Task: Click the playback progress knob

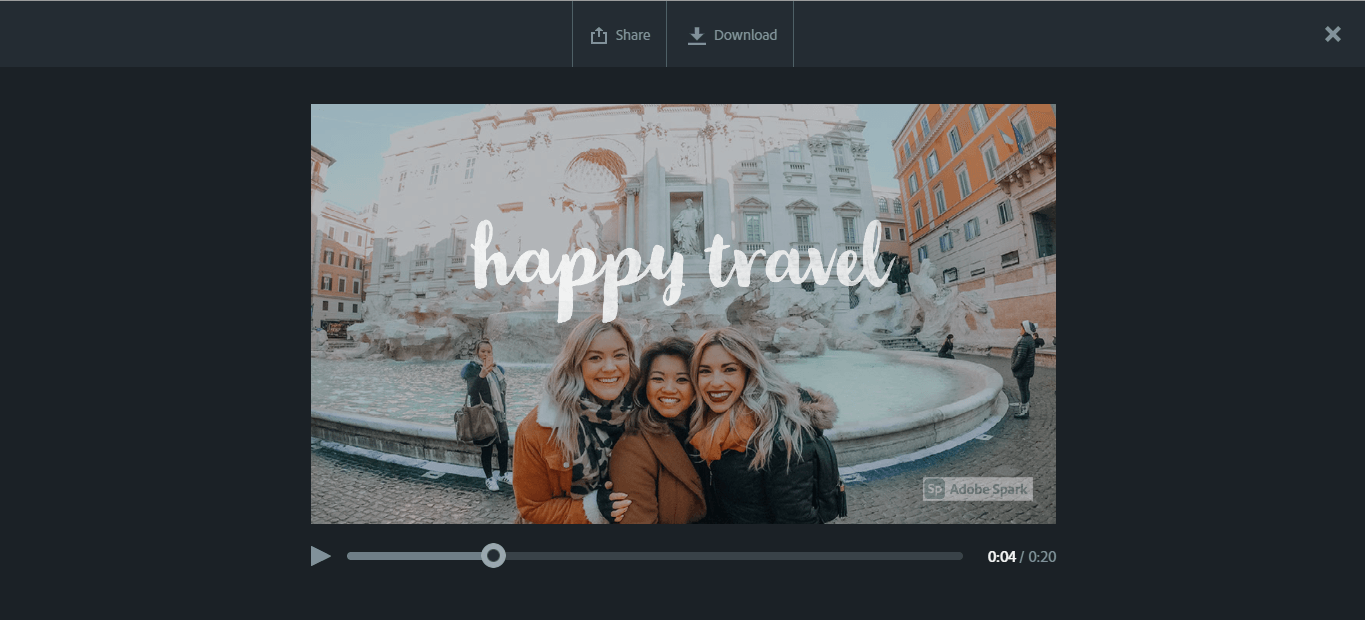Action: [493, 556]
